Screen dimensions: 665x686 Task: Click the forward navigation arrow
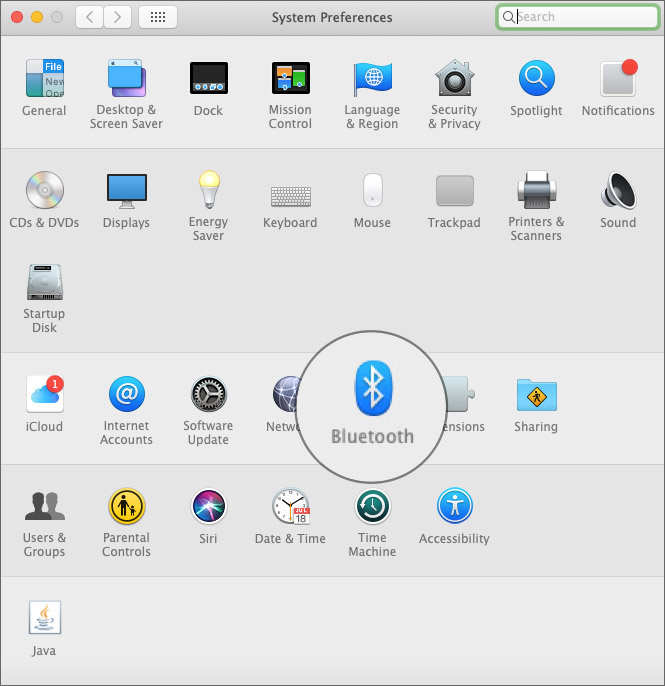[117, 17]
